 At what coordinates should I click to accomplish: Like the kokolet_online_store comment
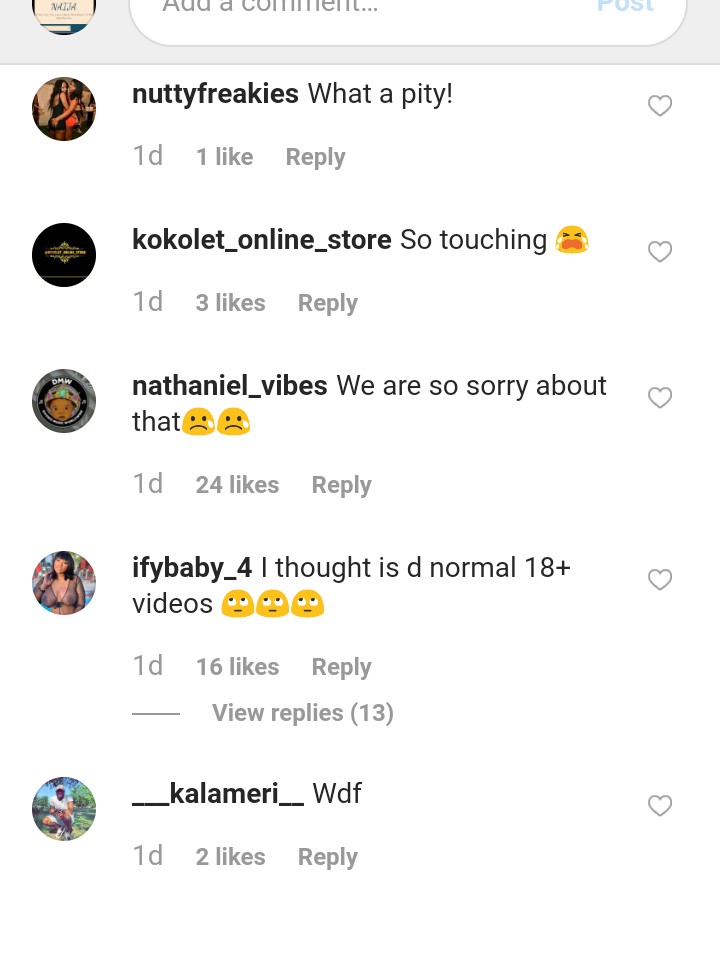[660, 252]
